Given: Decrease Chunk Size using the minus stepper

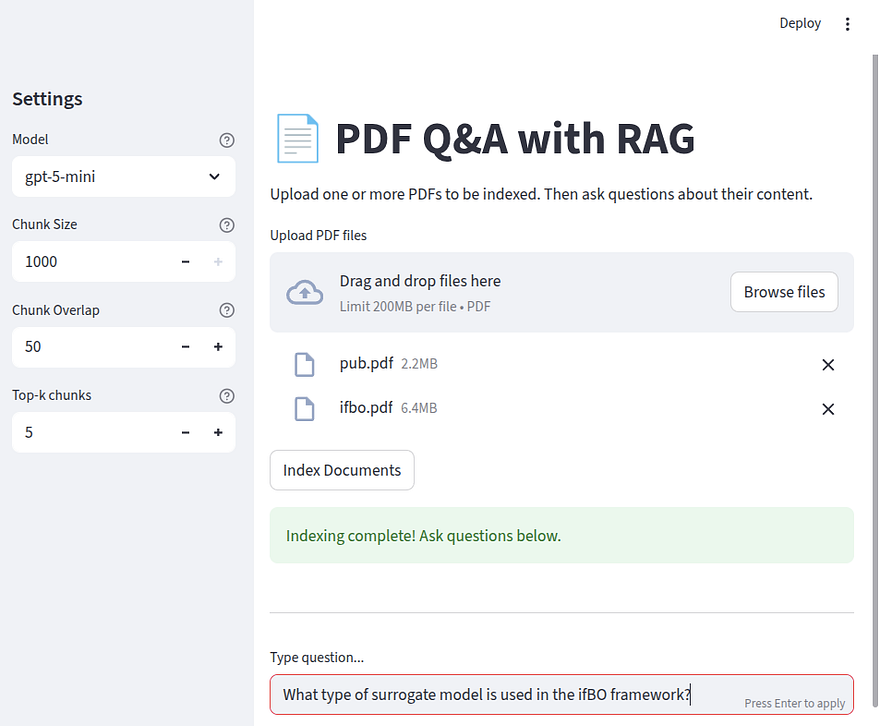Looking at the screenshot, I should 185,261.
